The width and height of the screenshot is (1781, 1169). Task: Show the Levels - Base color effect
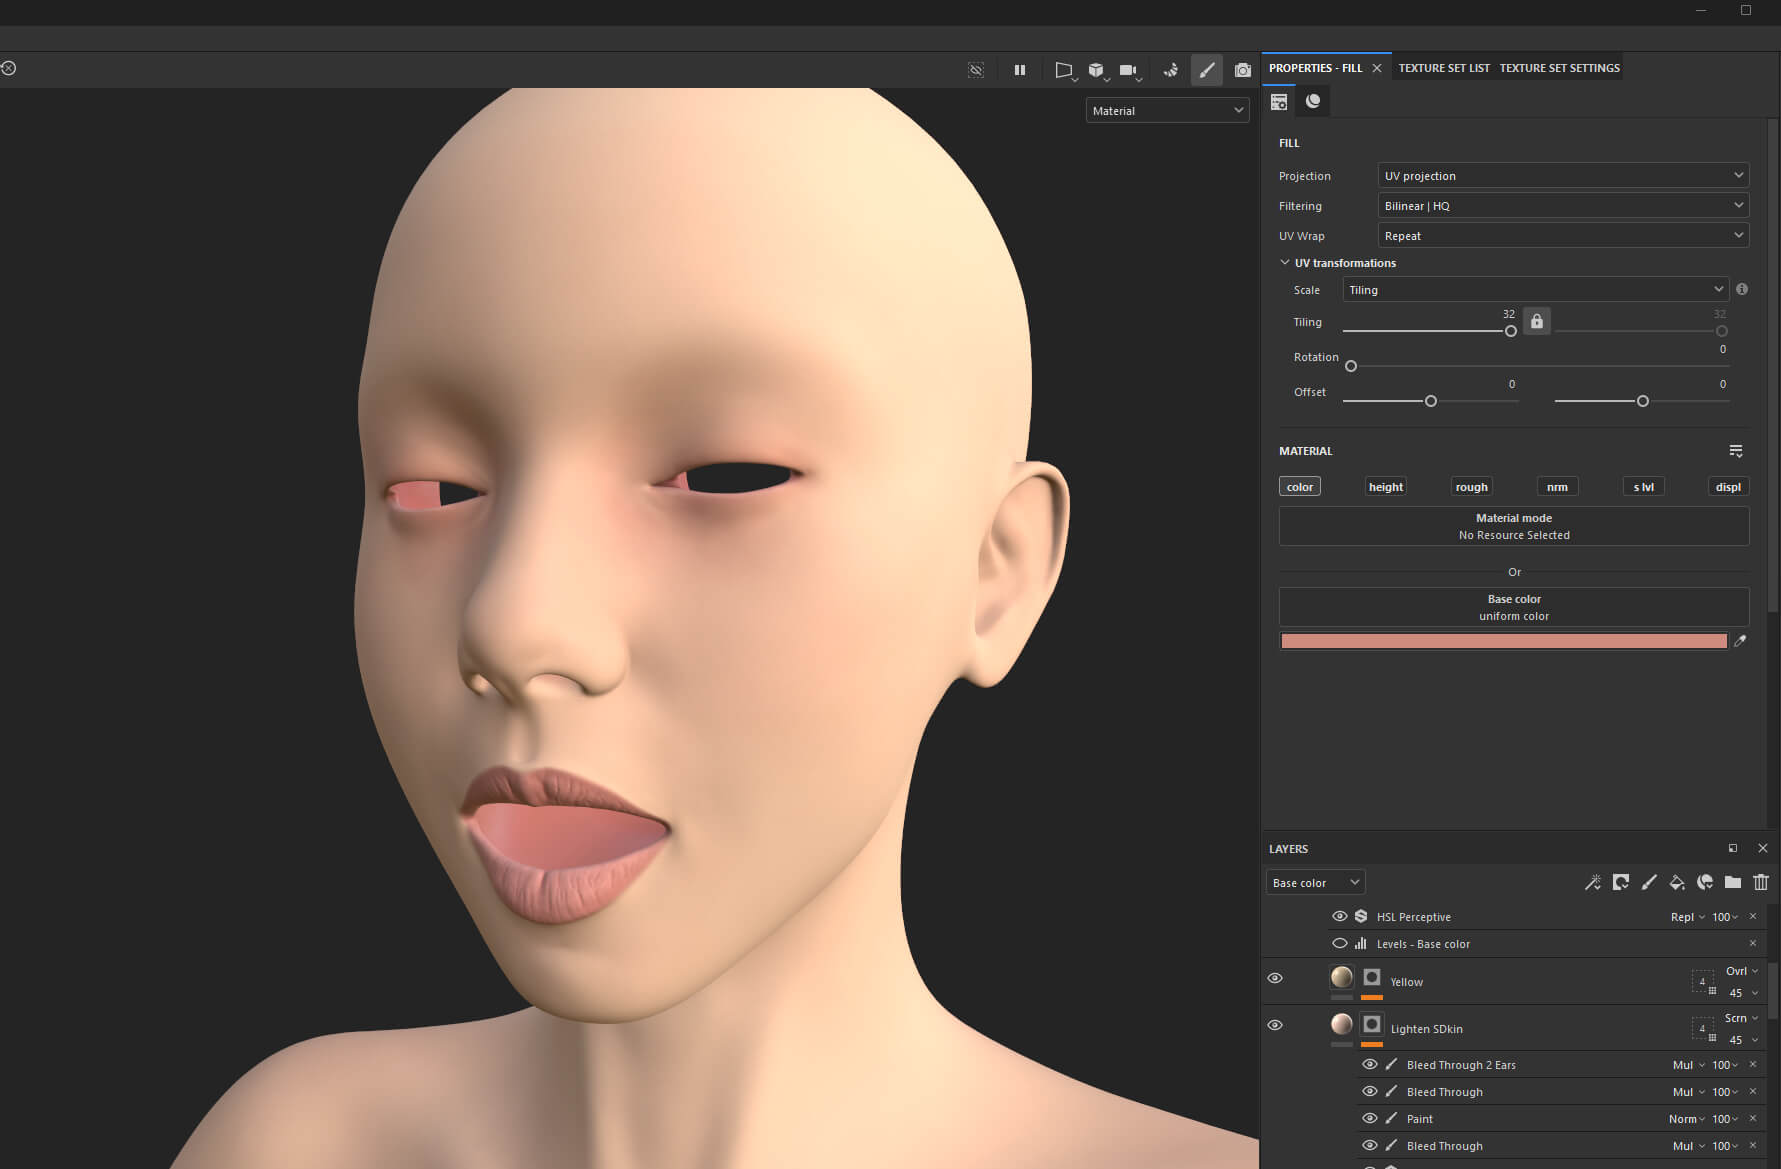(x=1340, y=943)
